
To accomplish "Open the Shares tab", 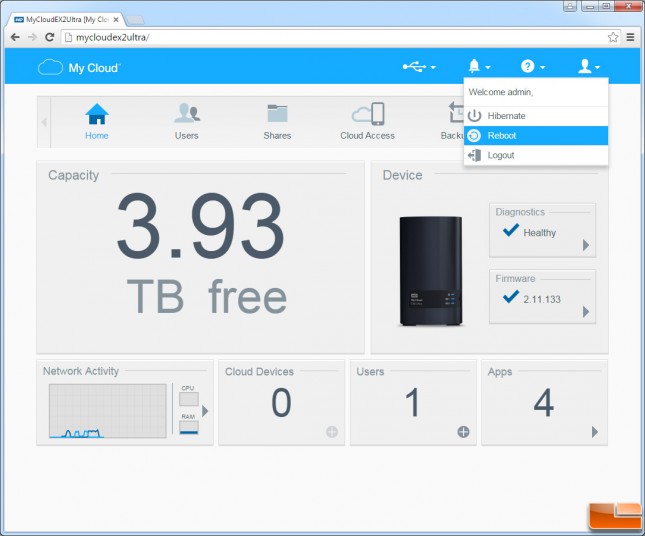I will 277,122.
